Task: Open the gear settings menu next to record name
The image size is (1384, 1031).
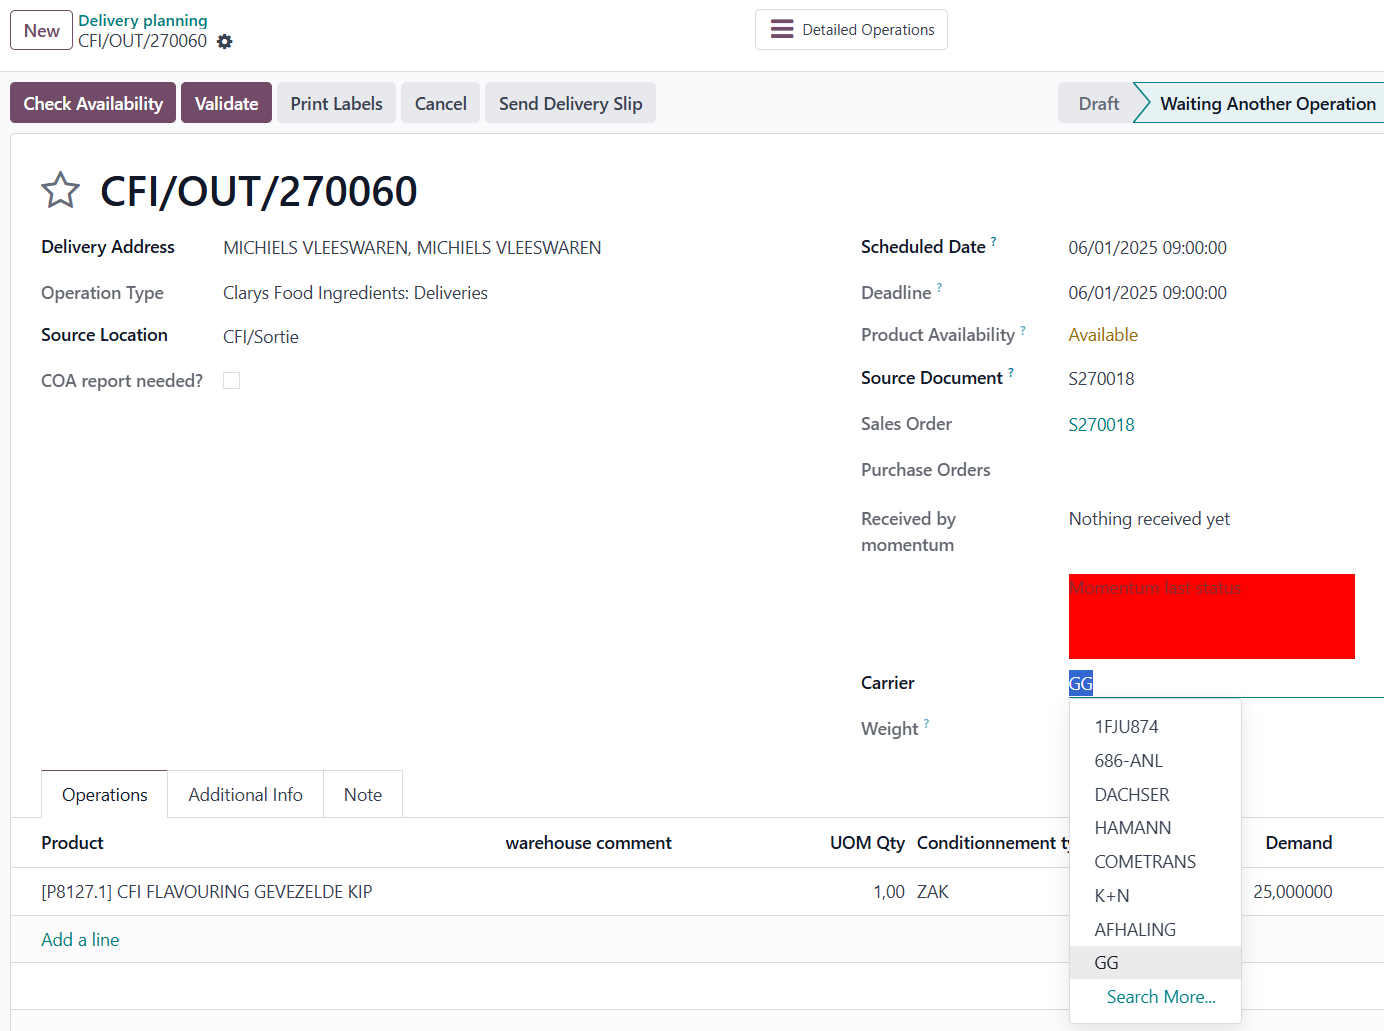Action: [x=225, y=42]
